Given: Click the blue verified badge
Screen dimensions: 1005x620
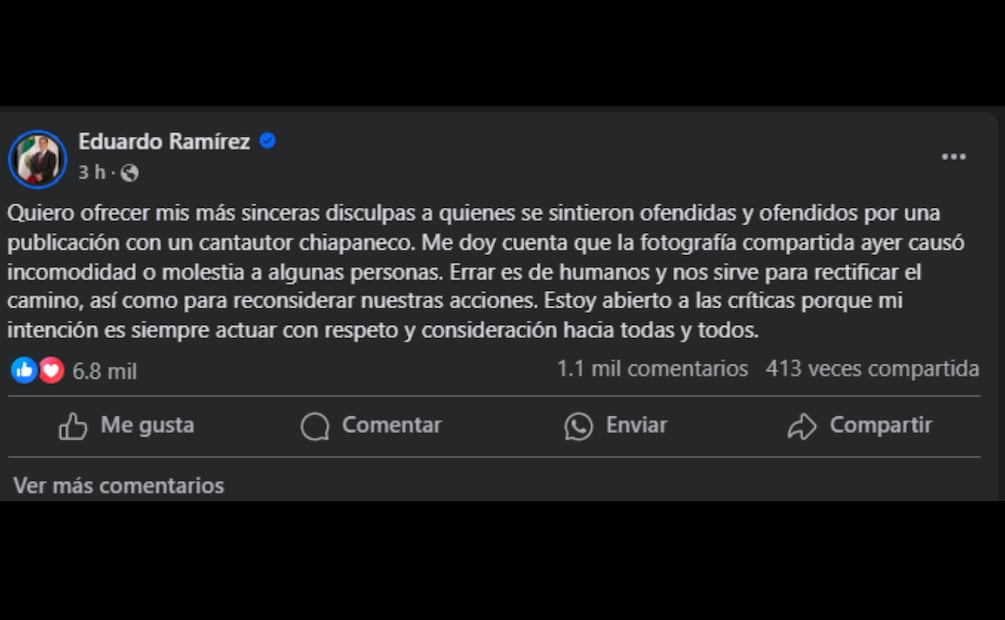Looking at the screenshot, I should pos(268,141).
